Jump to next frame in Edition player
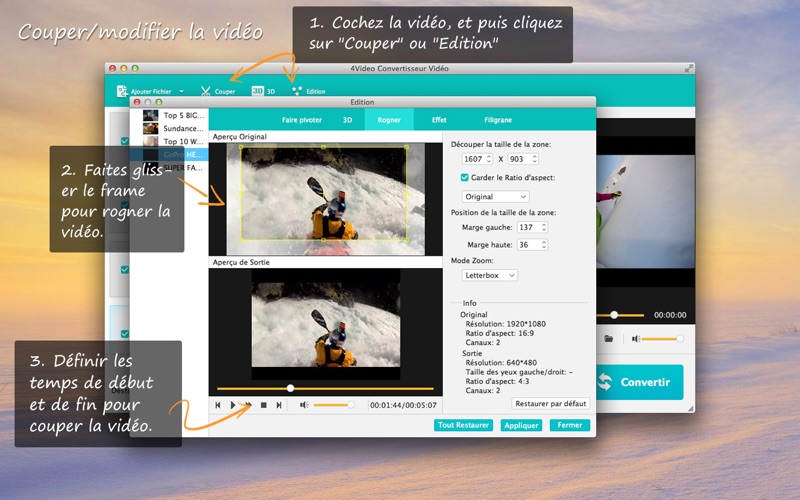The image size is (800, 500). [x=279, y=405]
